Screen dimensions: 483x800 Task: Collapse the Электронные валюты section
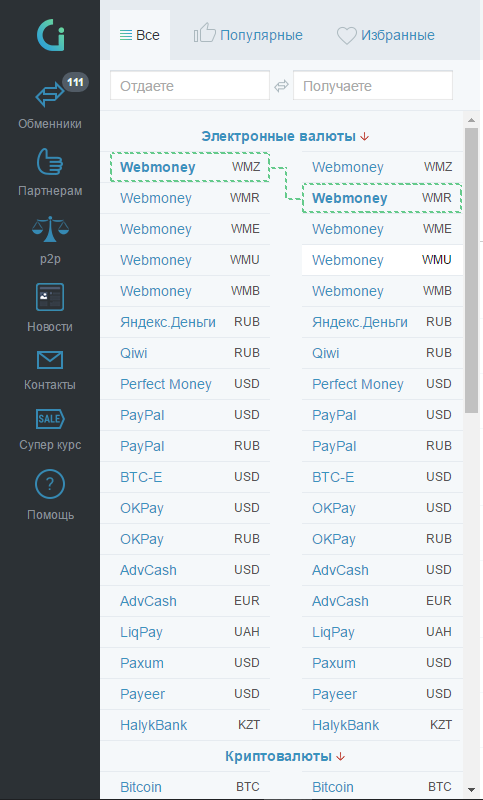(x=285, y=136)
